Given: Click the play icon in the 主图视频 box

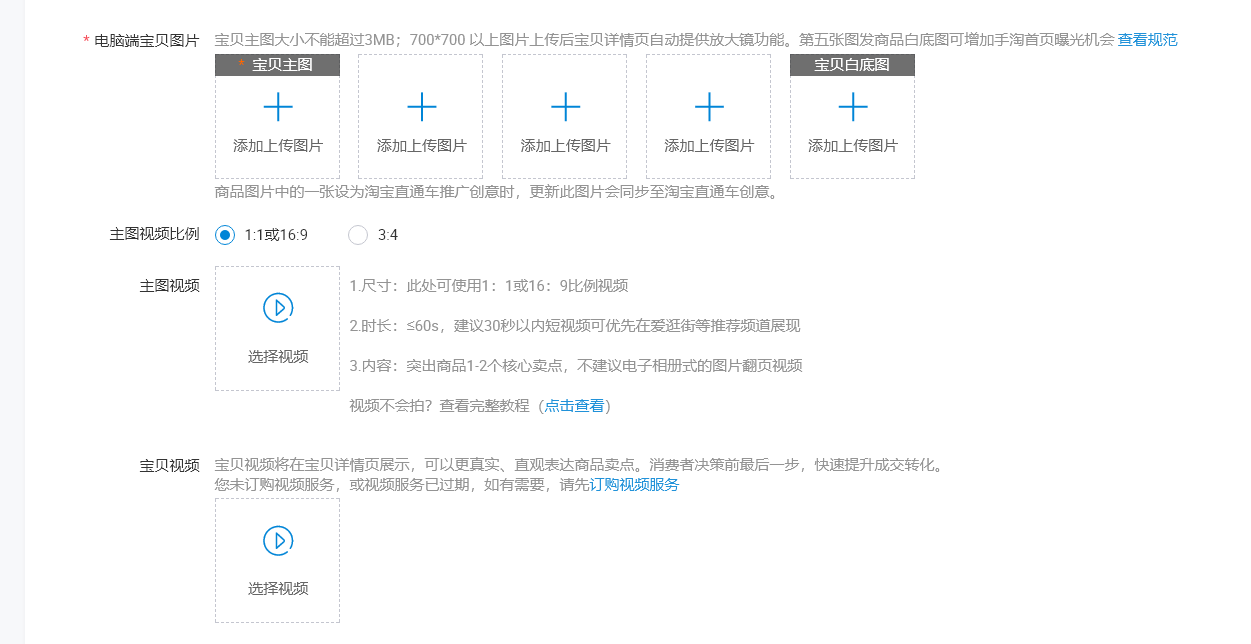Looking at the screenshot, I should point(278,308).
